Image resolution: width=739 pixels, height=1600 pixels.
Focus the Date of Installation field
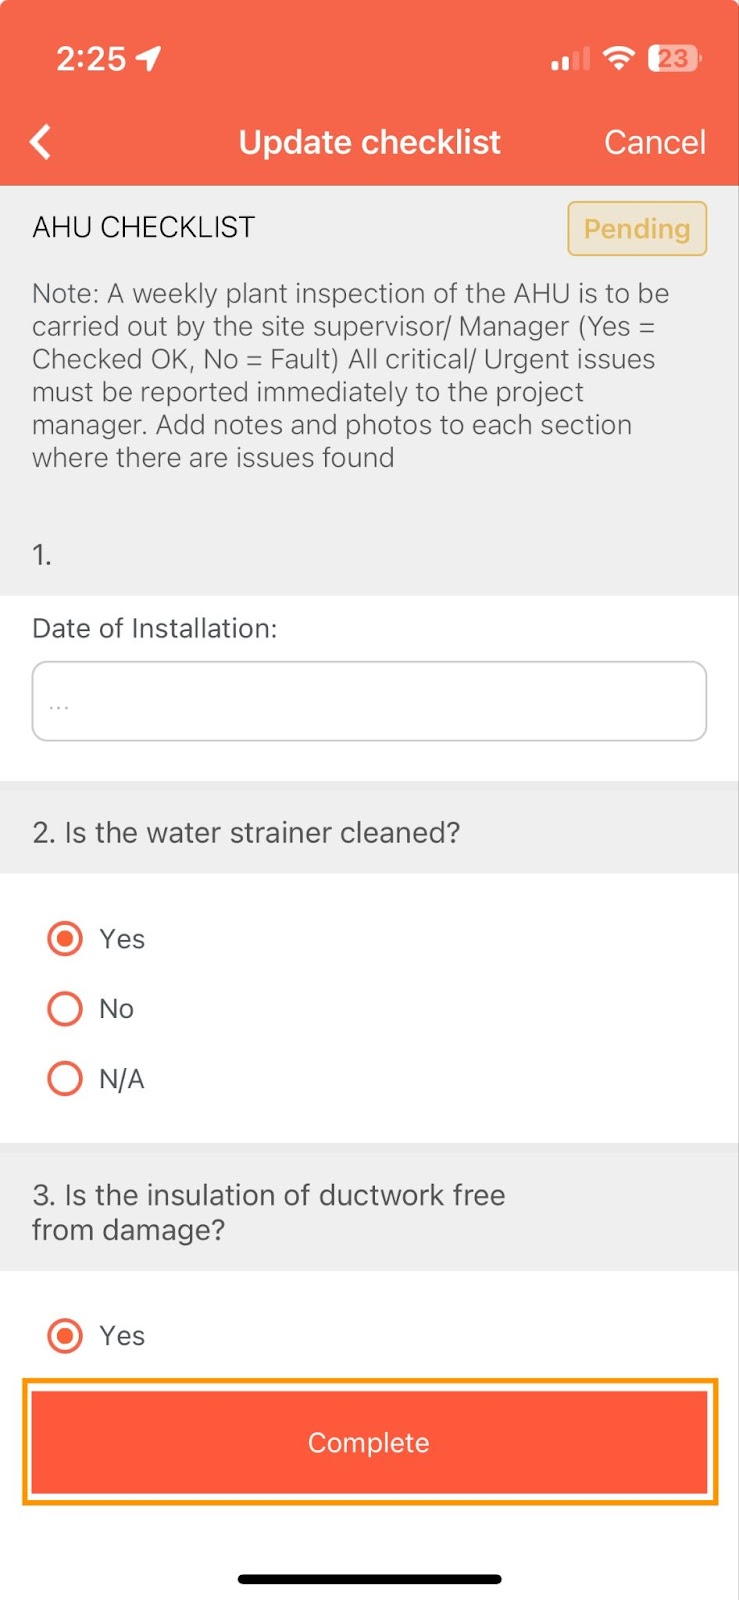(x=369, y=701)
